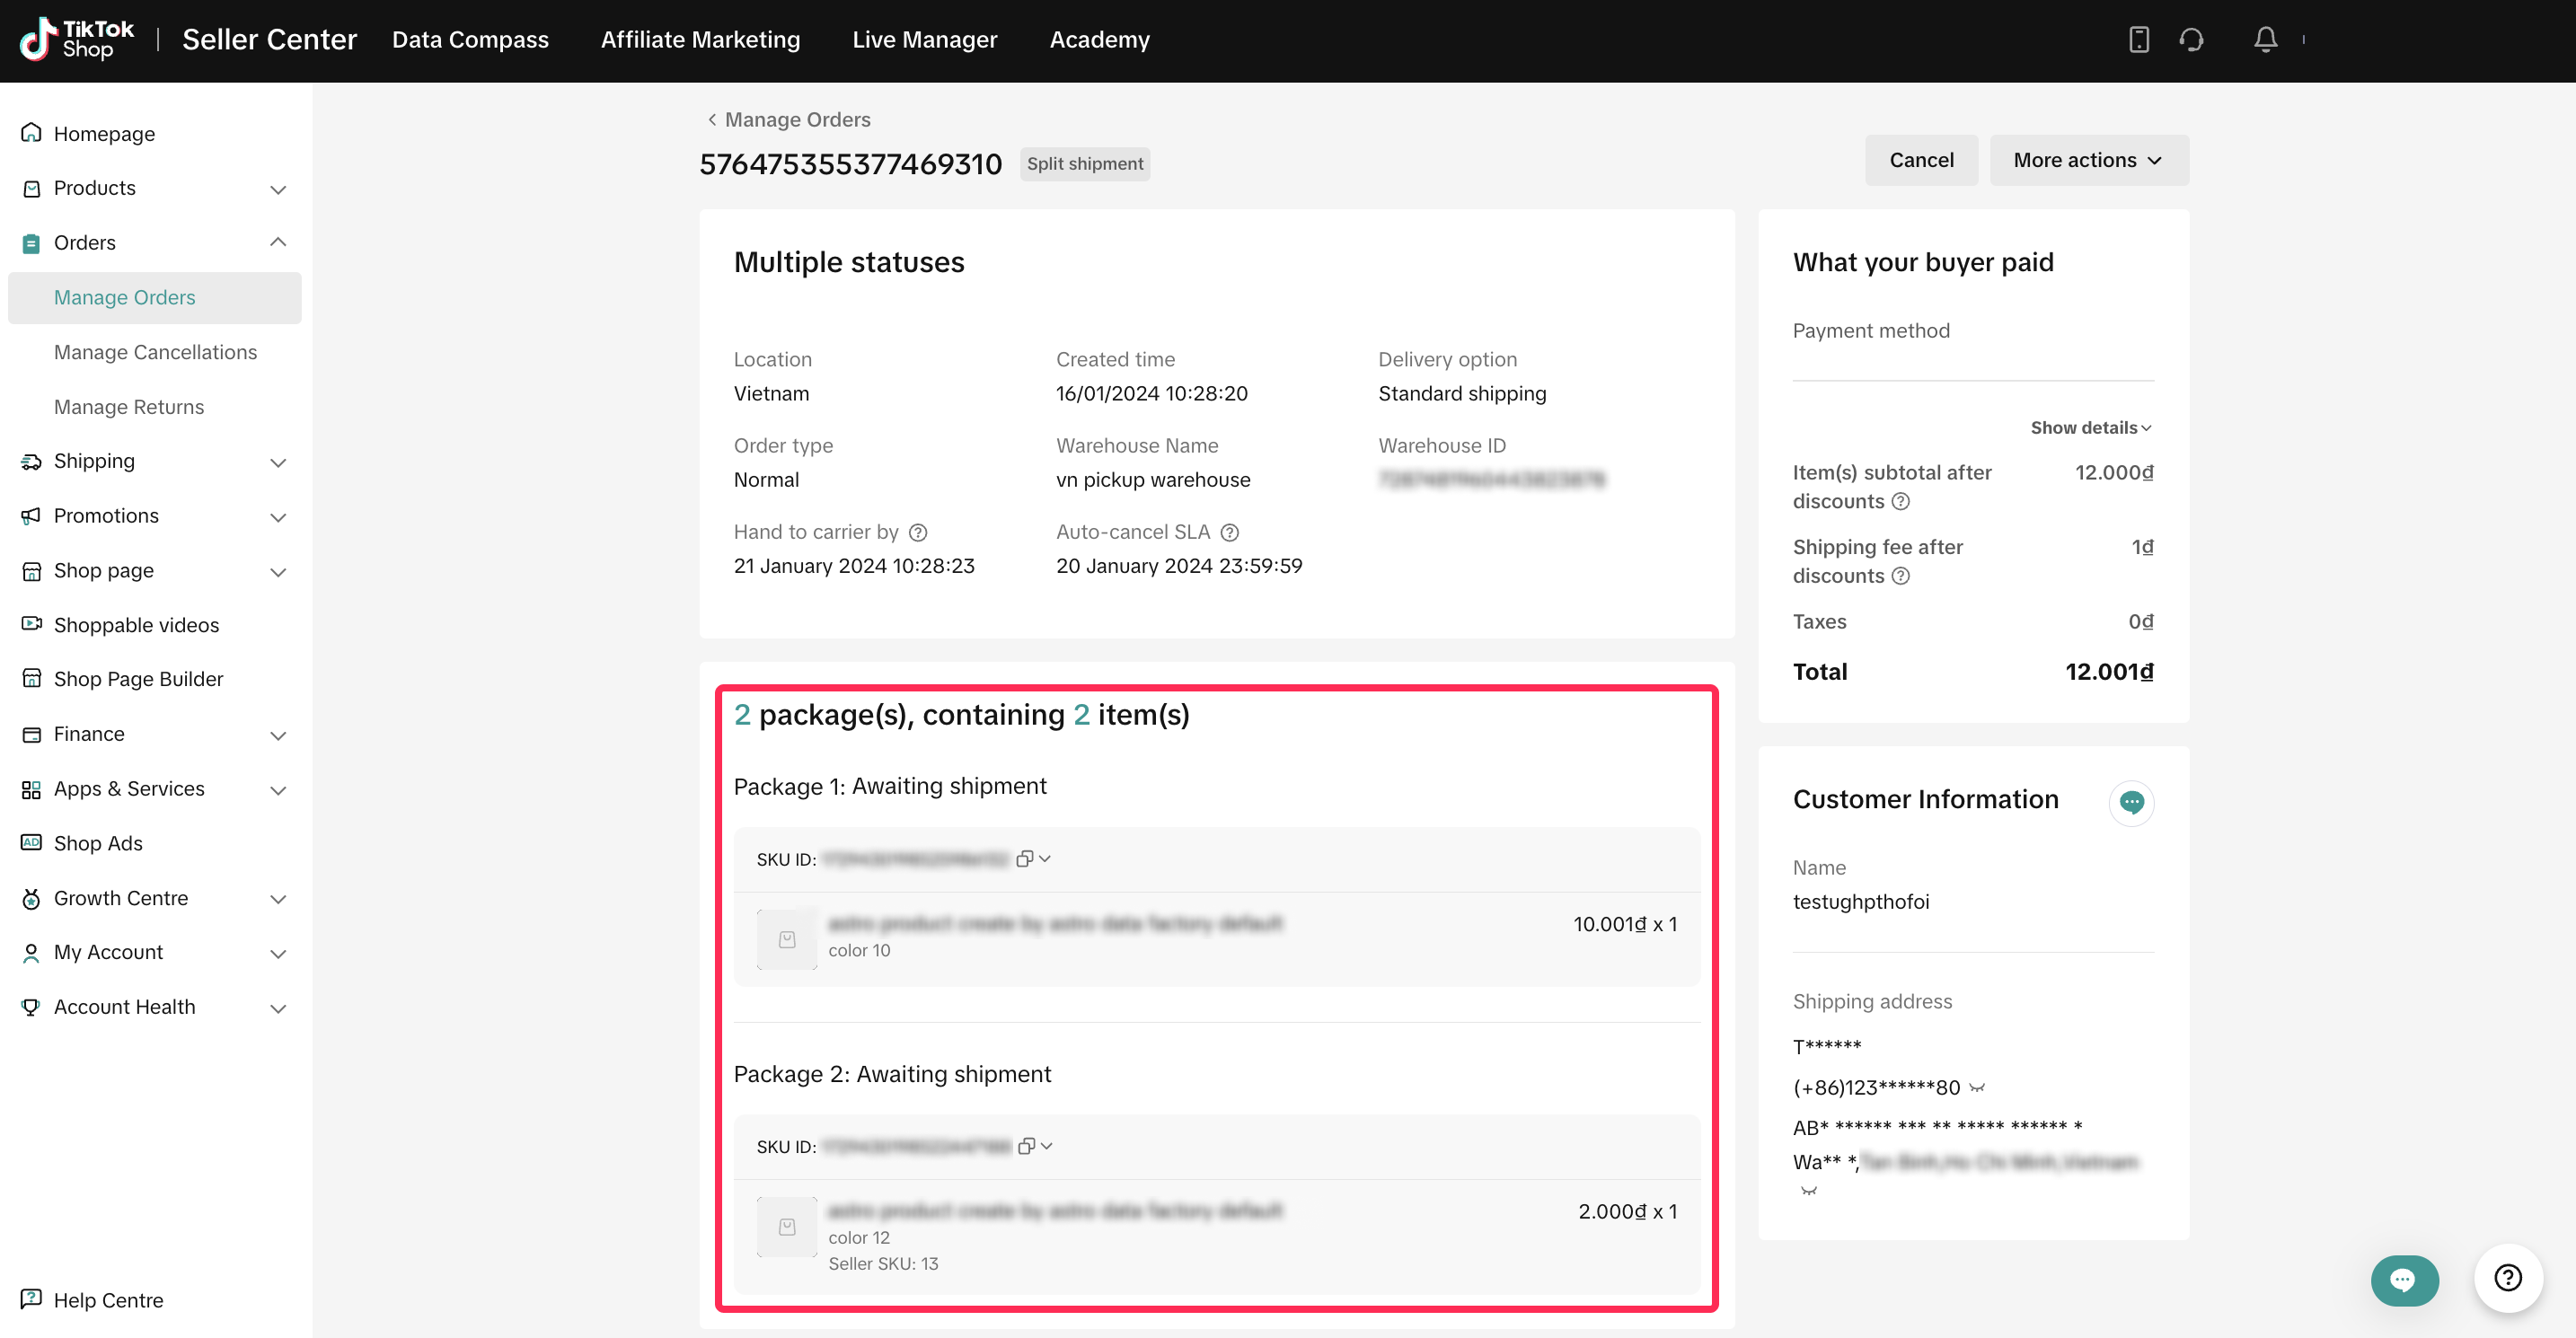The image size is (2576, 1338).
Task: Reveal the masked shipping address eye icon
Action: 1808,1191
